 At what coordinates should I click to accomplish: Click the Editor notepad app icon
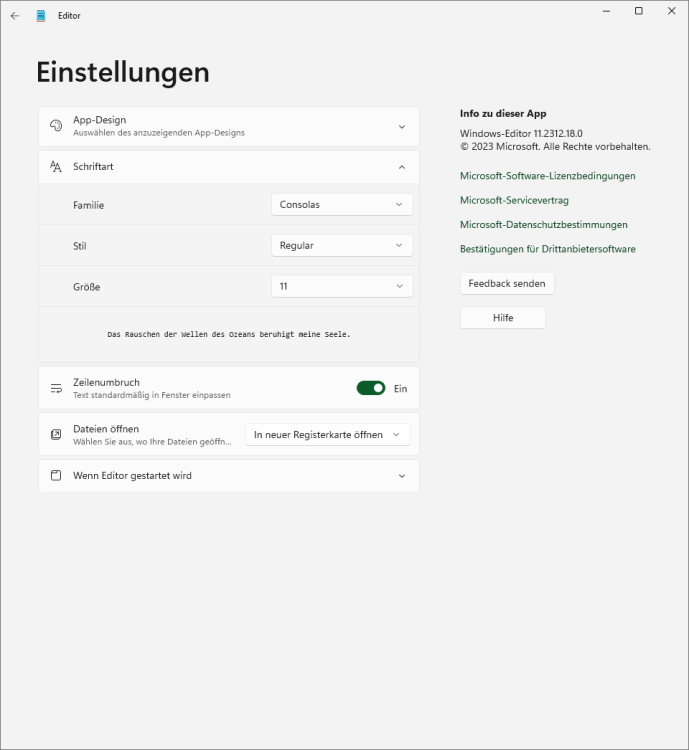tap(41, 16)
